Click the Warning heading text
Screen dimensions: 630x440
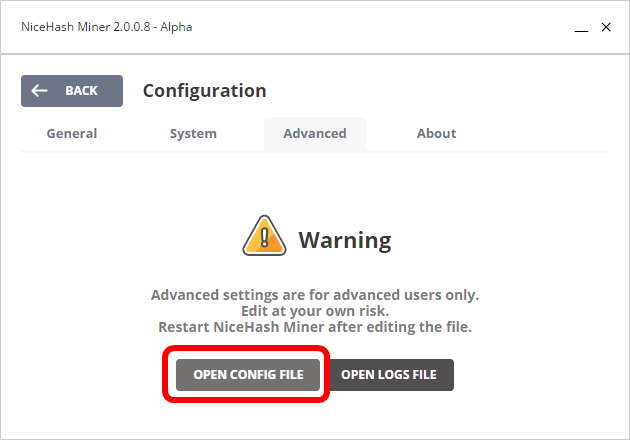pyautogui.click(x=345, y=240)
